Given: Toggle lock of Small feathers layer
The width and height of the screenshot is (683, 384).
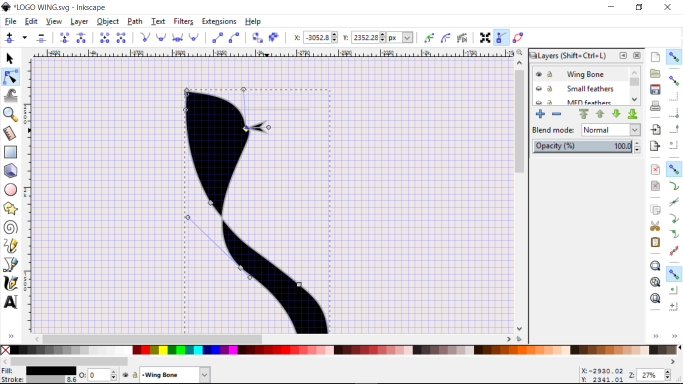Looking at the screenshot, I should (550, 89).
